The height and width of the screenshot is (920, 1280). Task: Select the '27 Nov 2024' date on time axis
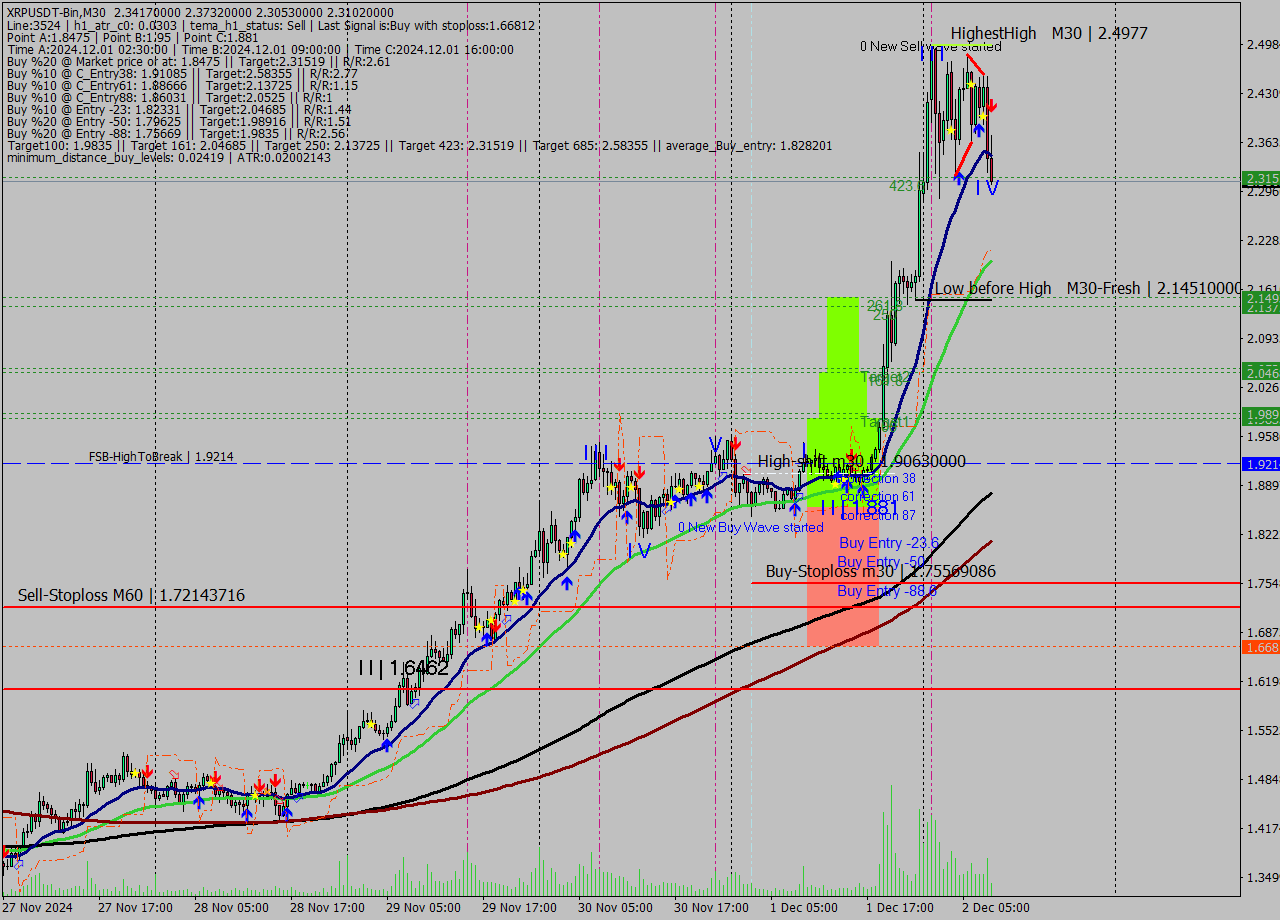coord(37,908)
